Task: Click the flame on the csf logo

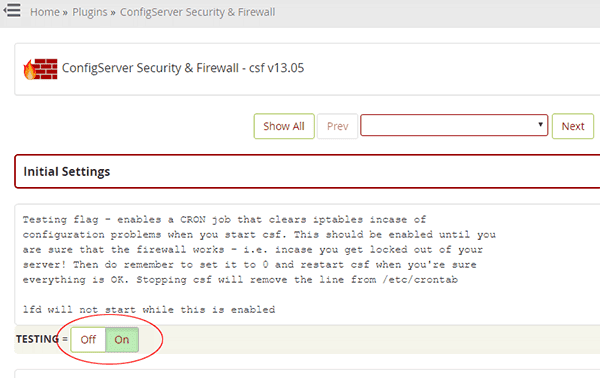Action: click(29, 70)
